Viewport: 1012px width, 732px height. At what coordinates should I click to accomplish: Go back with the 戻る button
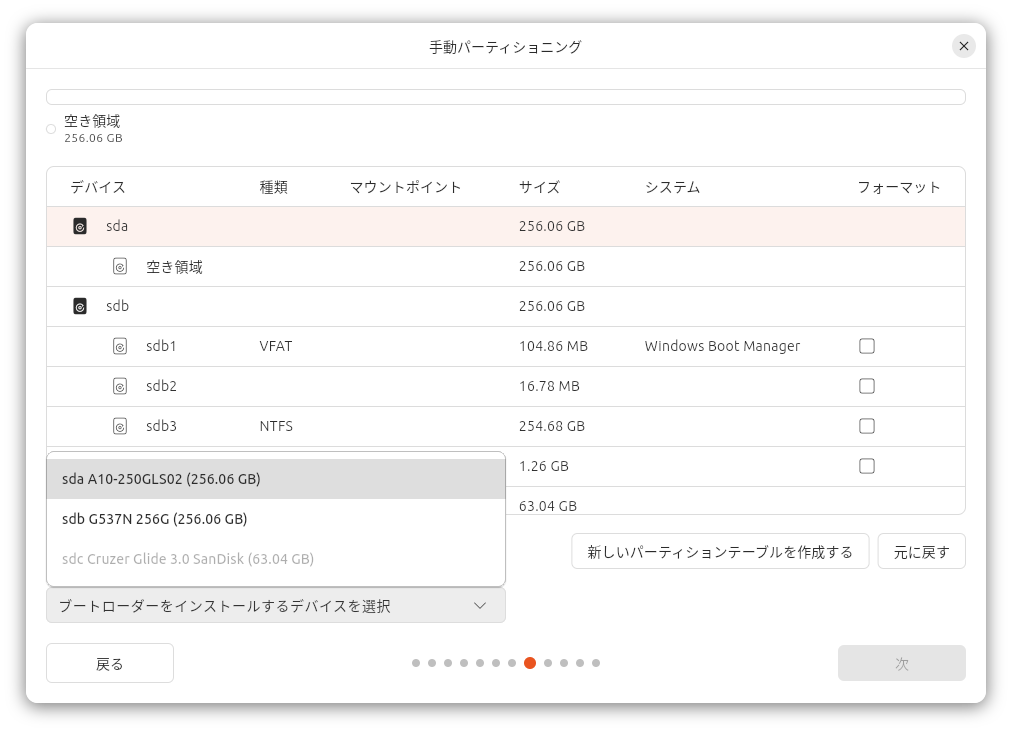pos(110,663)
